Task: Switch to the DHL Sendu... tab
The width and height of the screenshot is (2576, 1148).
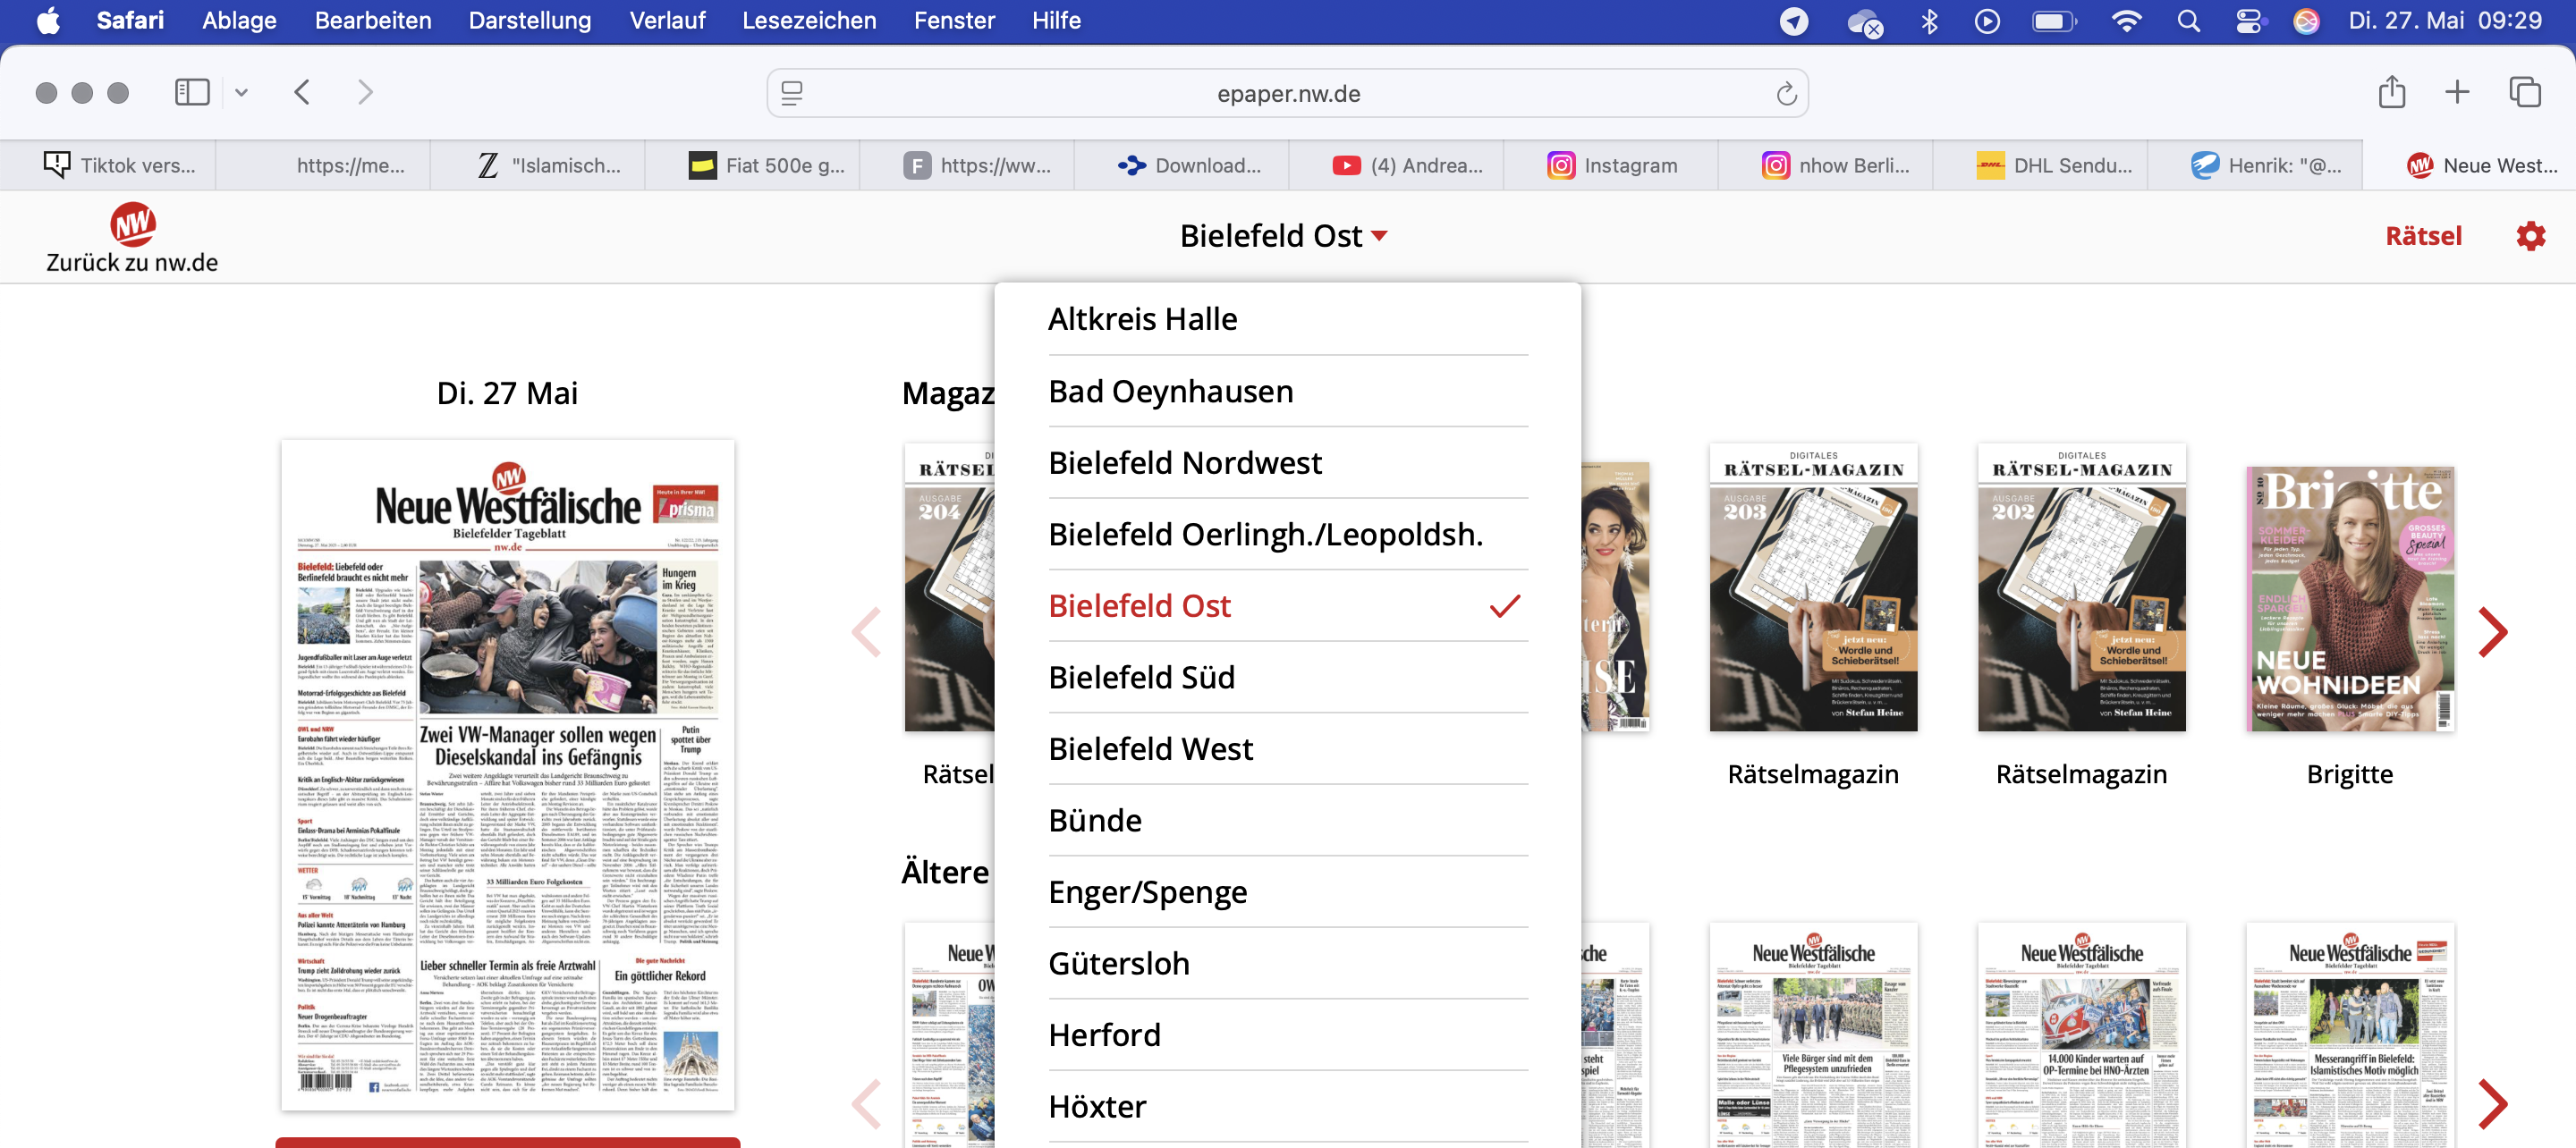Action: point(2040,166)
